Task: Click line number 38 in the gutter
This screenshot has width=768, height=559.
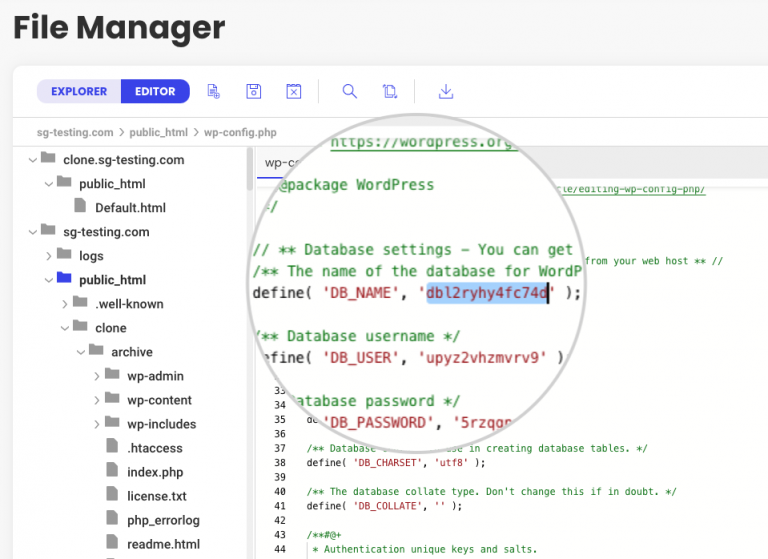Action: 280,462
